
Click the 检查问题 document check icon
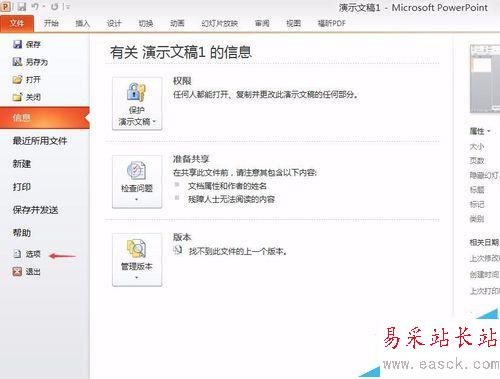pyautogui.click(x=136, y=170)
